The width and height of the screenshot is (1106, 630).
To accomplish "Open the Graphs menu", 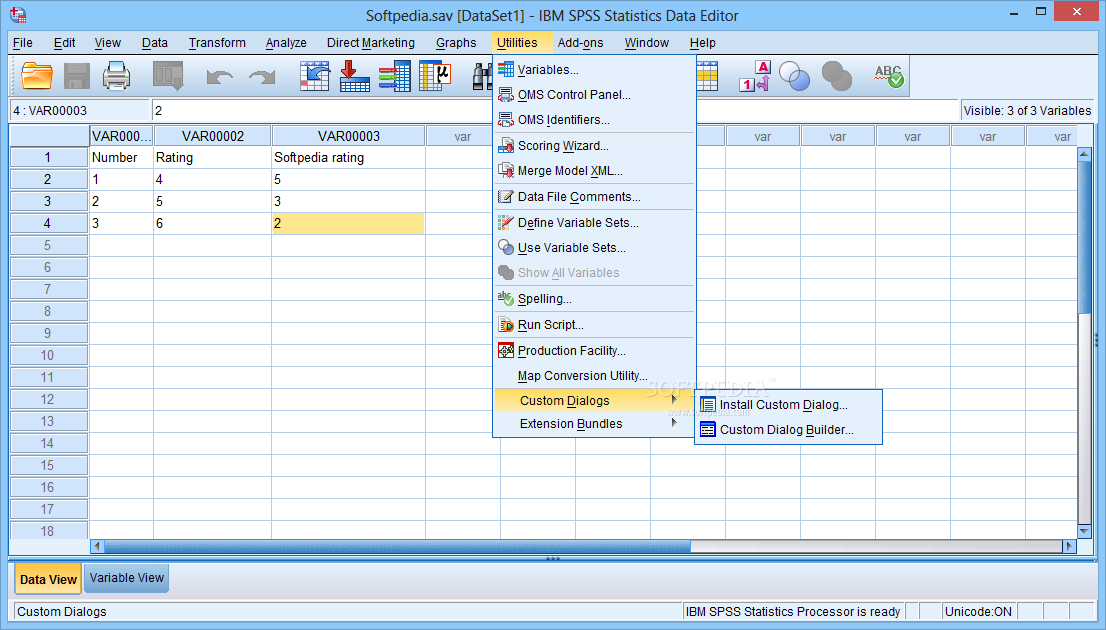I will 456,42.
